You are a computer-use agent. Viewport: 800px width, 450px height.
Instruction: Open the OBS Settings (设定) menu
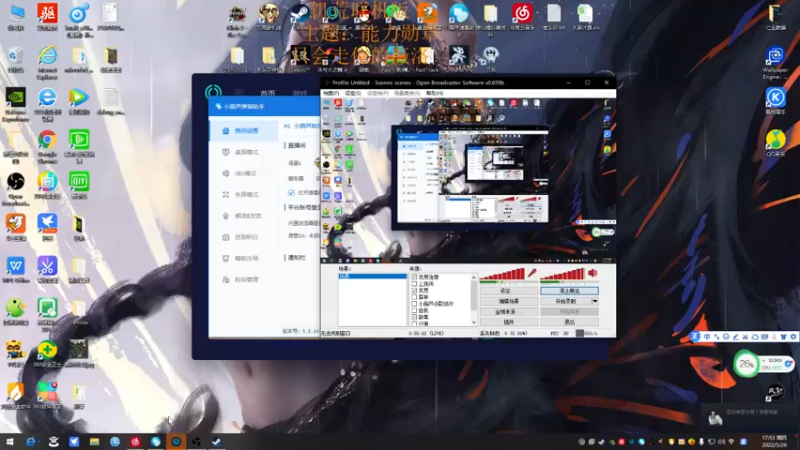353,93
